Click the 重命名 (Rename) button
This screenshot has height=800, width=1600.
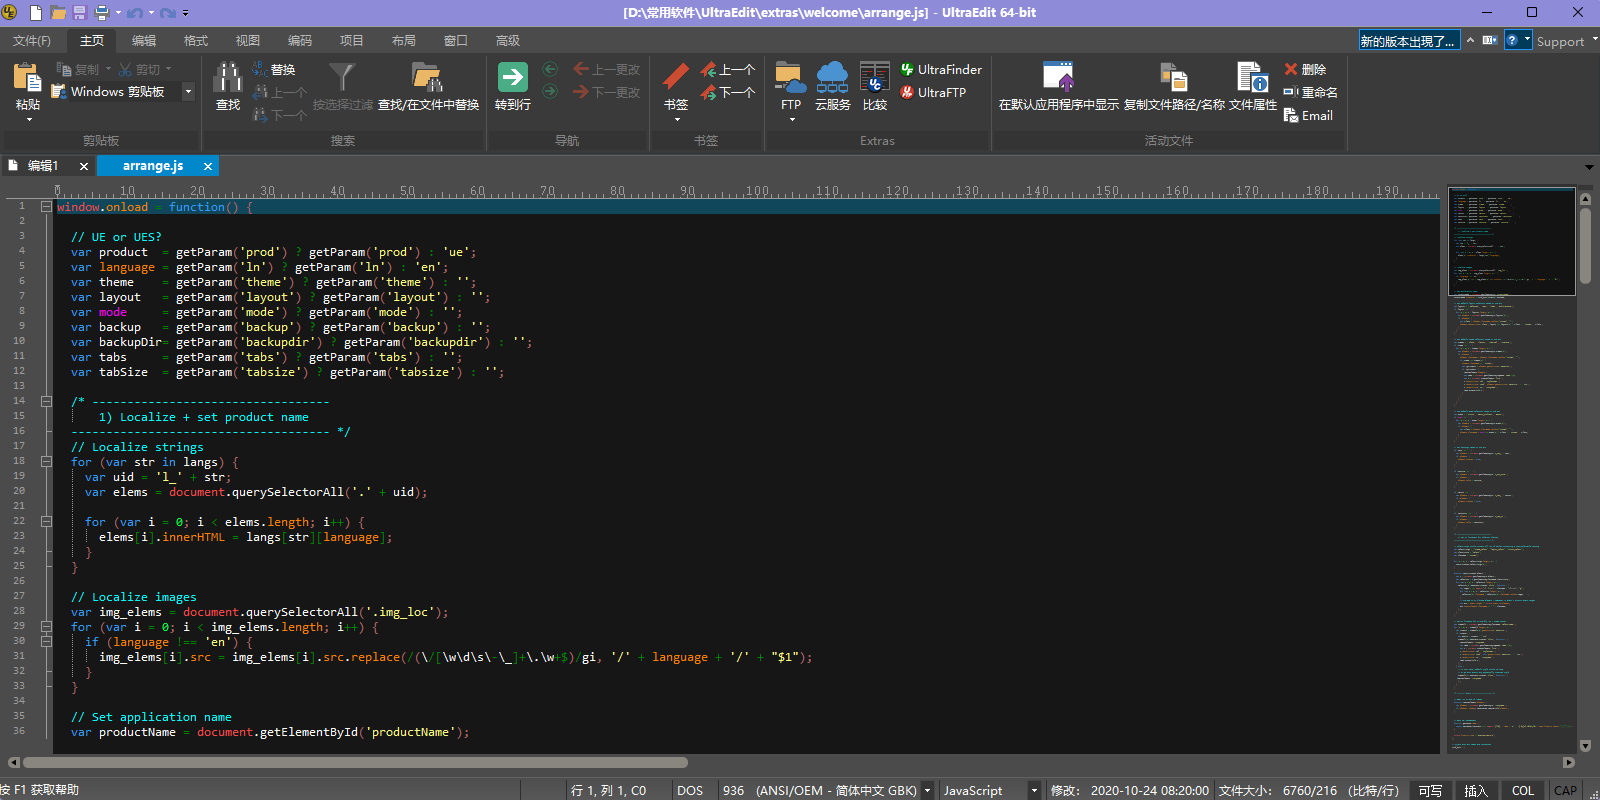click(x=1311, y=92)
